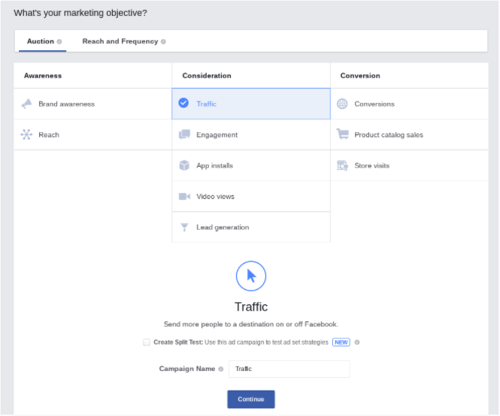Click the Product catalog sales cart icon
Image resolution: width=500 pixels, height=416 pixels.
342,134
